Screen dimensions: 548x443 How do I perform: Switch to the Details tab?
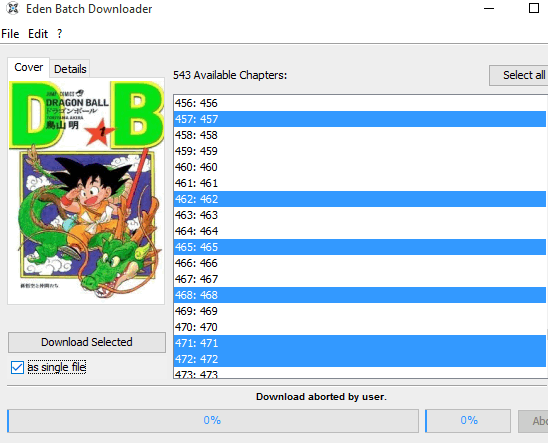(x=70, y=69)
